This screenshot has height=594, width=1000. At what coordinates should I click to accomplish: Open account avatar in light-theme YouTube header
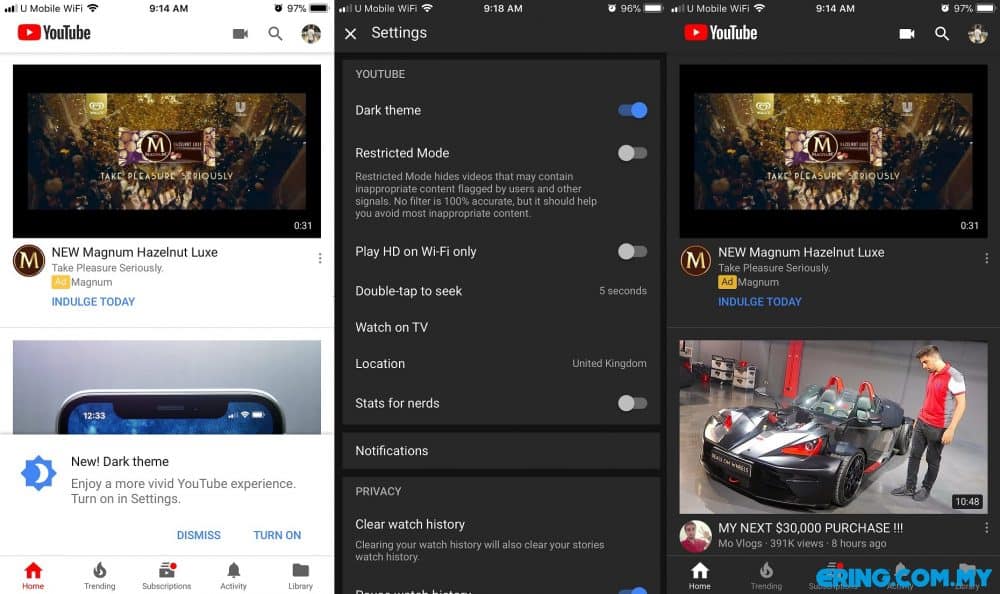click(311, 34)
